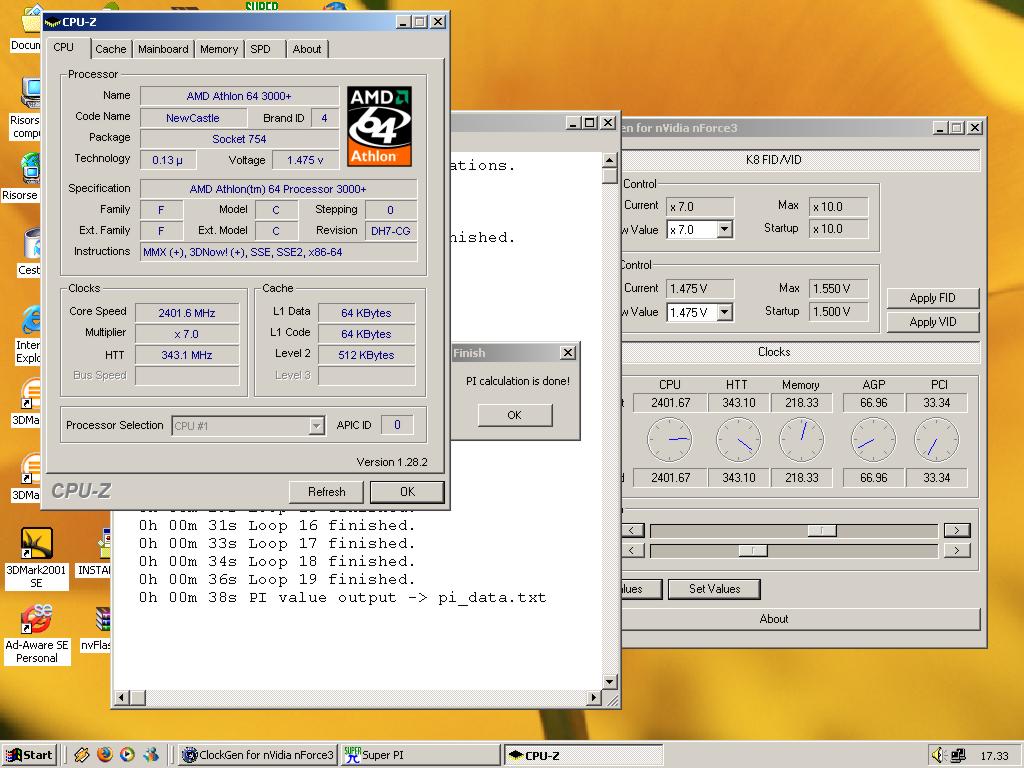The width and height of the screenshot is (1024, 768).
Task: Open the Mainboard tab in CPU-Z
Action: (x=163, y=49)
